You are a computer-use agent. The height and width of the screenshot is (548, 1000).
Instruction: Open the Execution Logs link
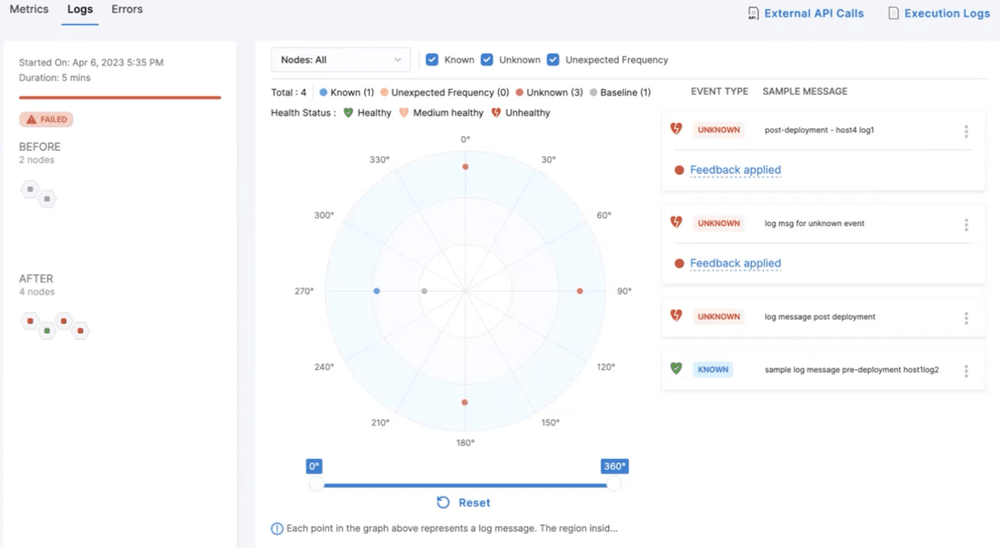[x=946, y=14]
